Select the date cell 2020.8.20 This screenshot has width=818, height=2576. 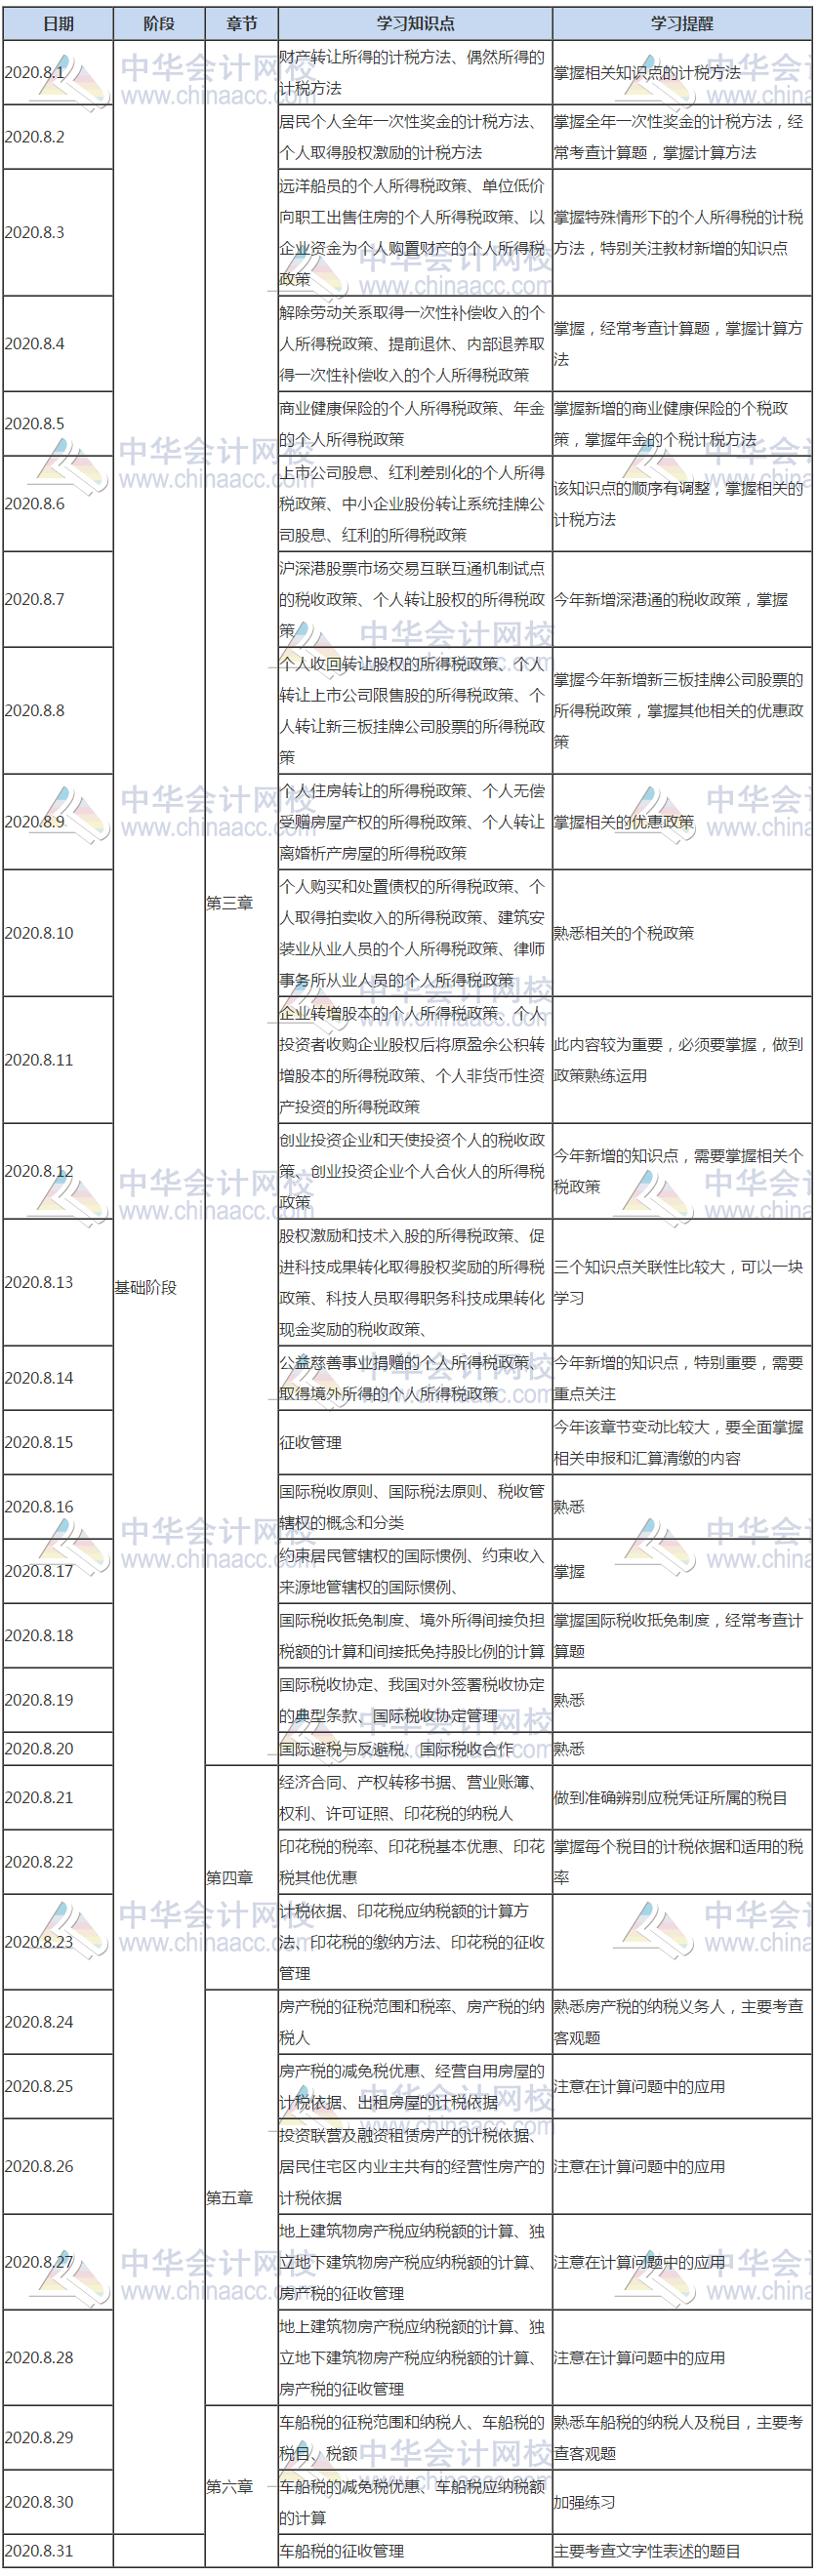(x=57, y=1749)
